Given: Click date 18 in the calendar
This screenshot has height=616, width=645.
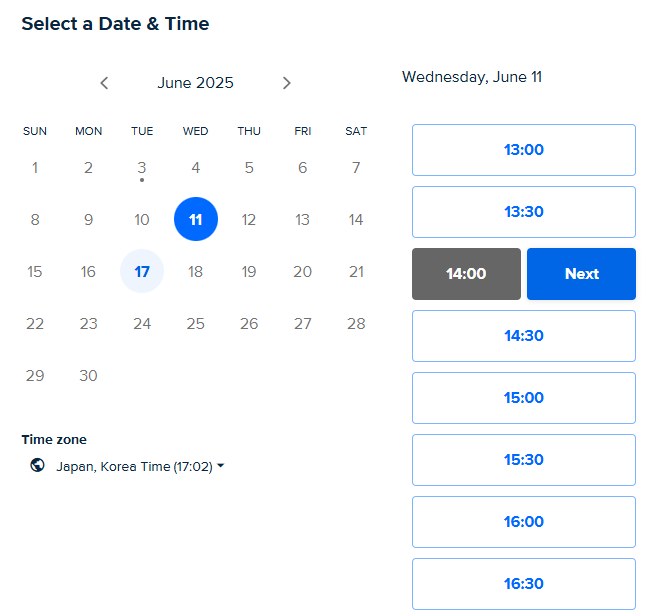Looking at the screenshot, I should pos(196,271).
